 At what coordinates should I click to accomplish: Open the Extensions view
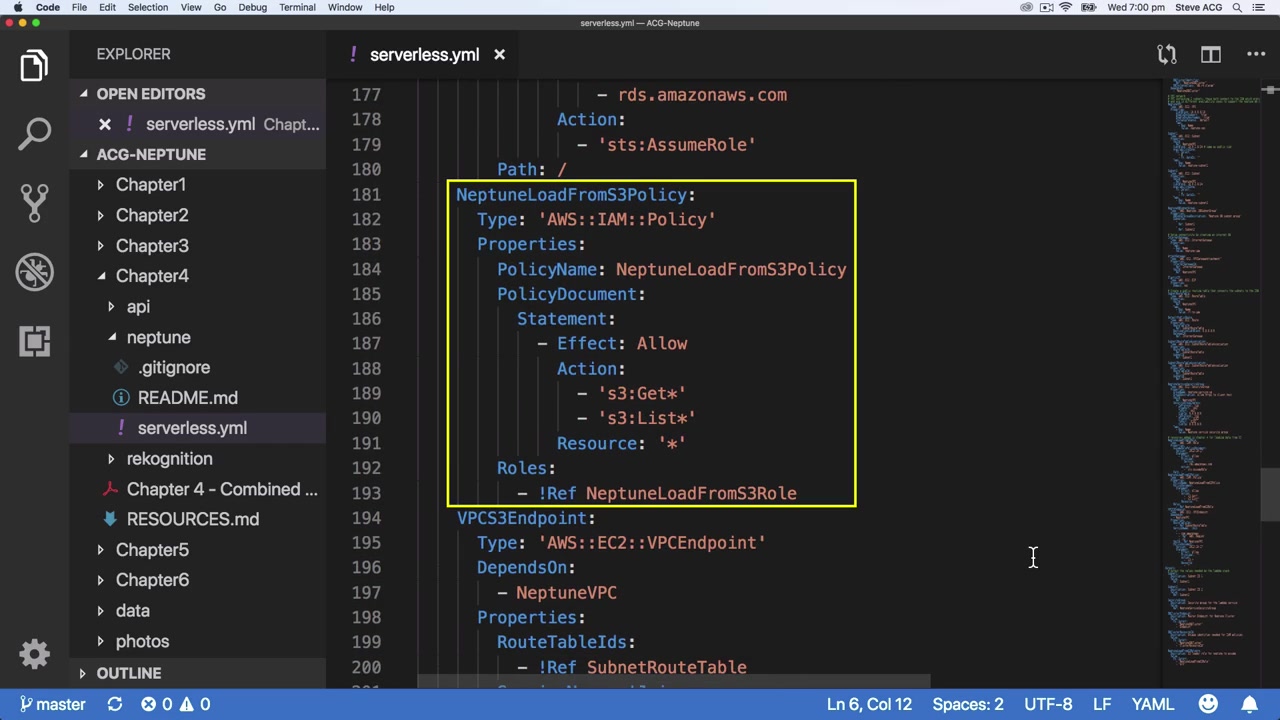coord(34,341)
